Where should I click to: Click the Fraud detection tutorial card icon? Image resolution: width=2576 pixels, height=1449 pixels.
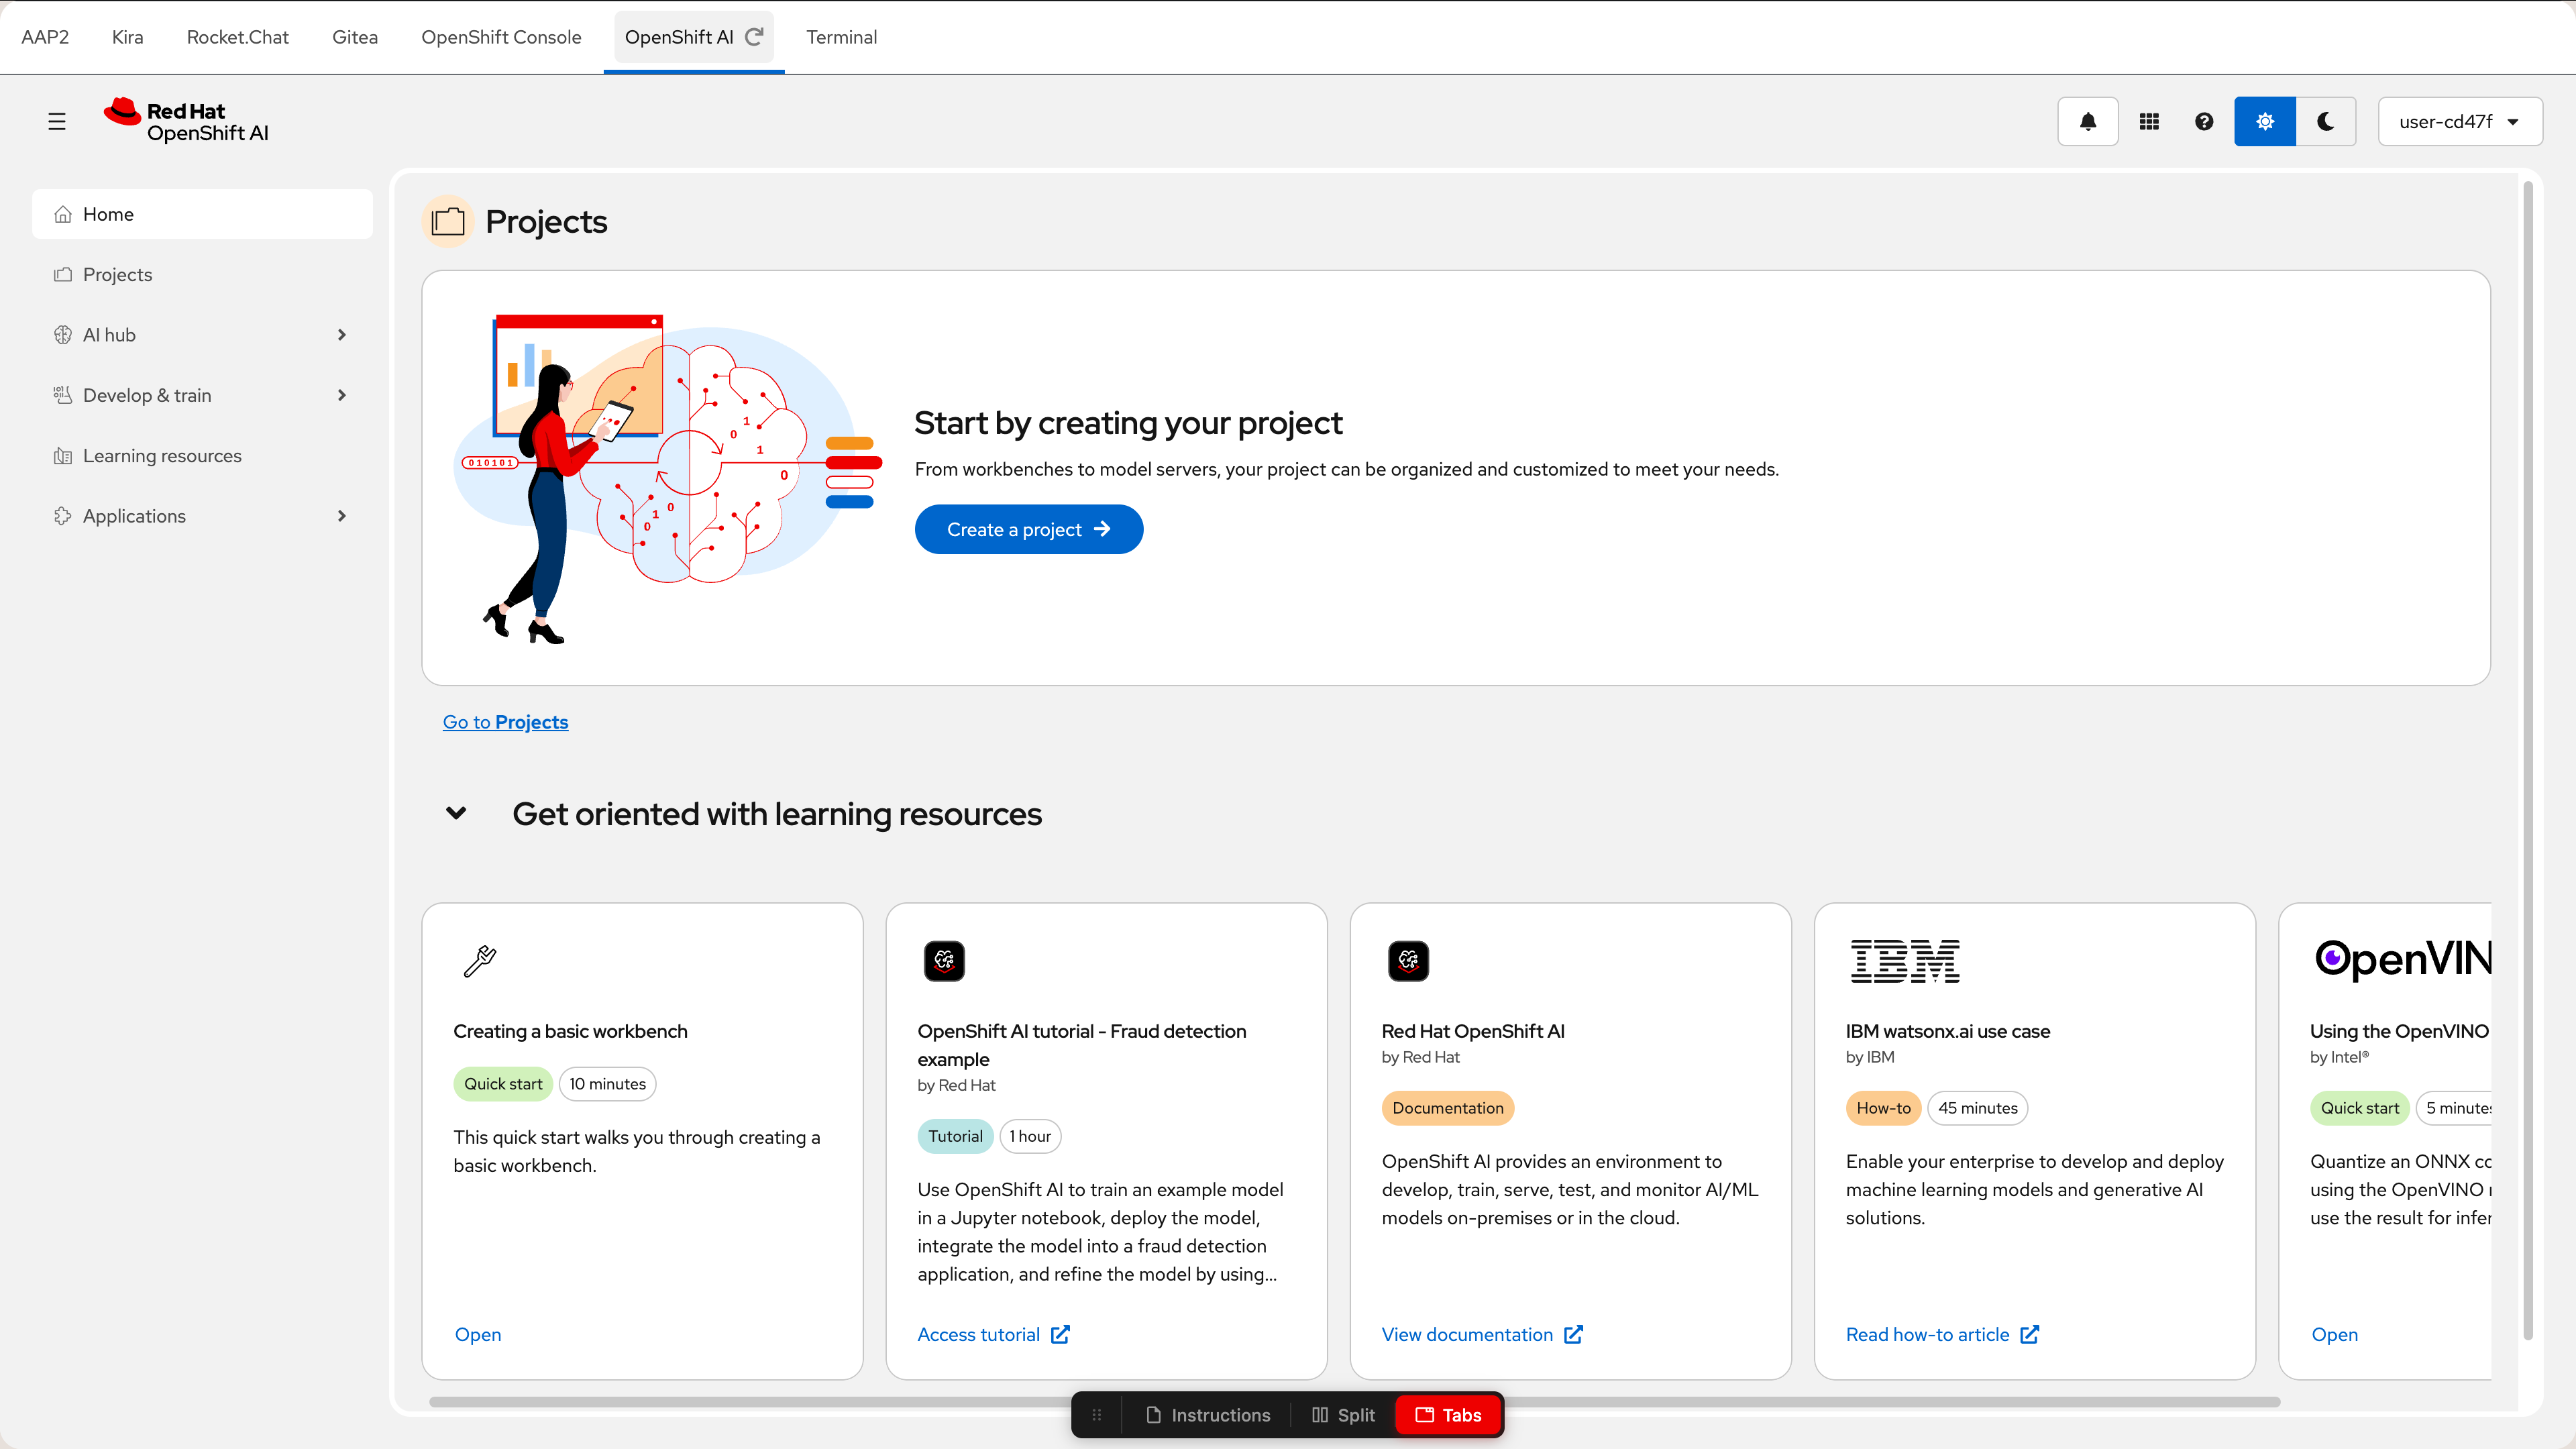[944, 961]
